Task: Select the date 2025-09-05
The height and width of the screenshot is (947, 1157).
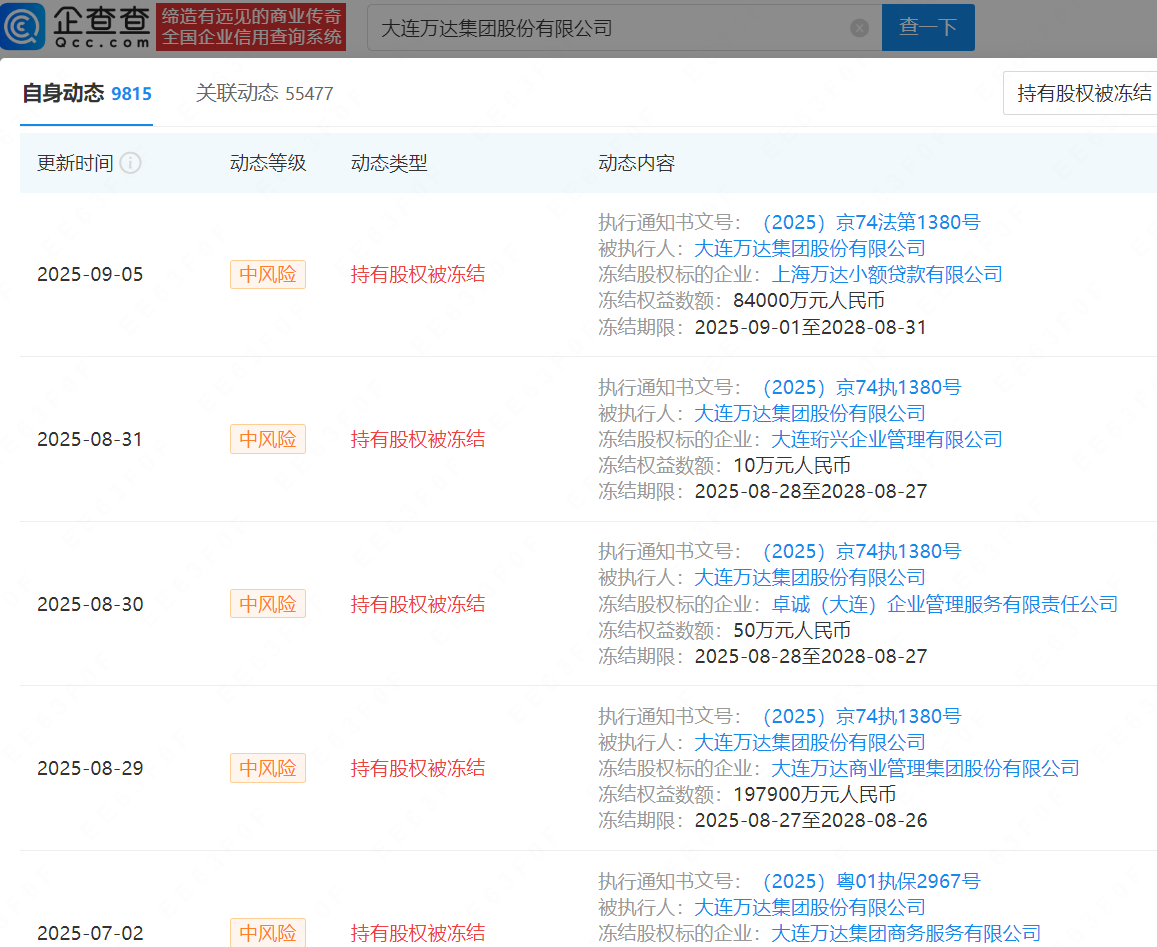Action: [90, 275]
